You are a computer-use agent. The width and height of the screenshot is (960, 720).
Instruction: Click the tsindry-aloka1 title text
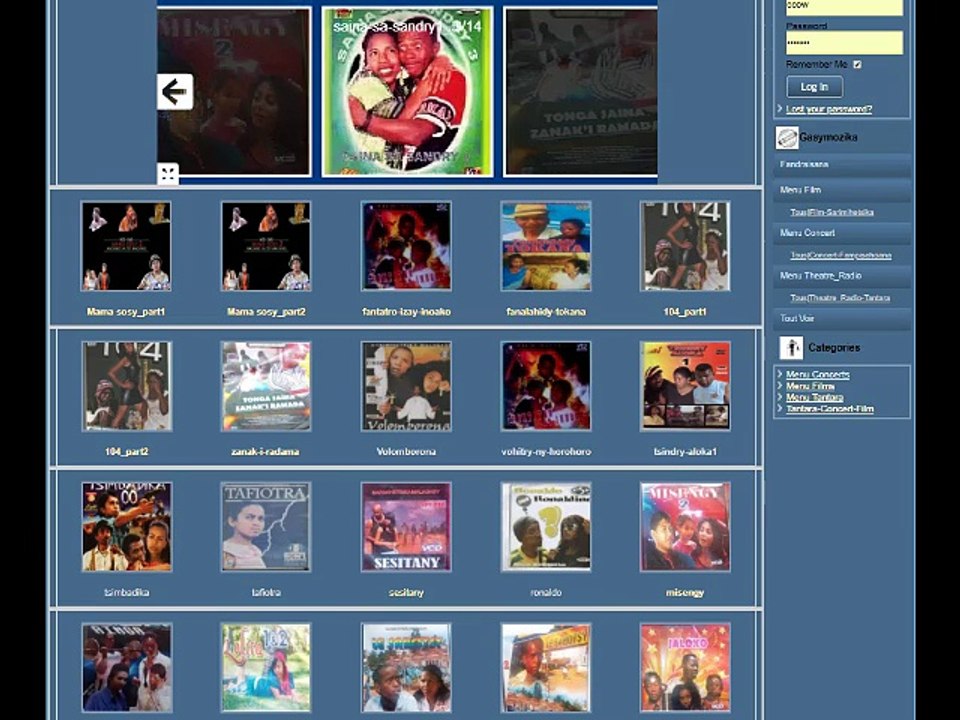pyautogui.click(x=685, y=452)
